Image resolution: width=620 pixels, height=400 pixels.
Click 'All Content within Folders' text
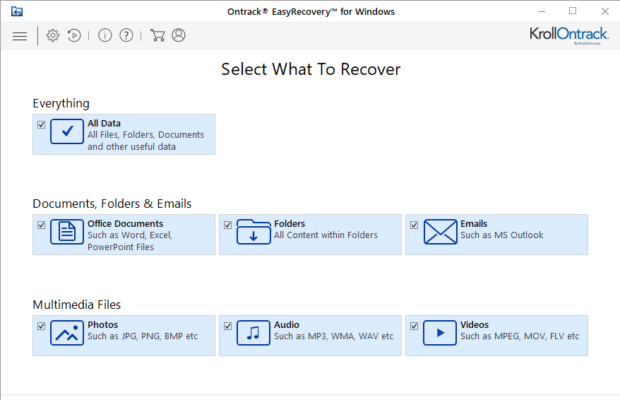(326, 235)
